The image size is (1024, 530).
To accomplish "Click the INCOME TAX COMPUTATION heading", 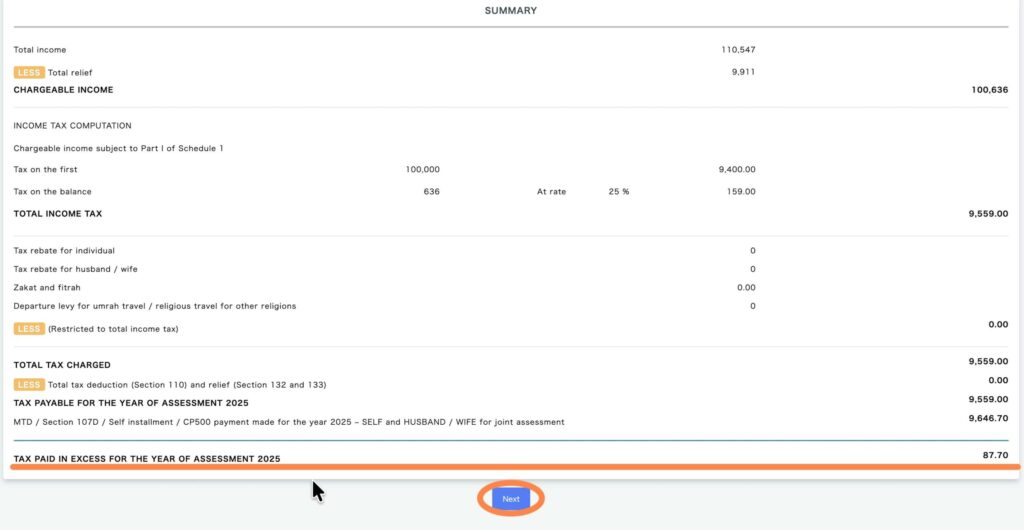I will click(x=72, y=126).
